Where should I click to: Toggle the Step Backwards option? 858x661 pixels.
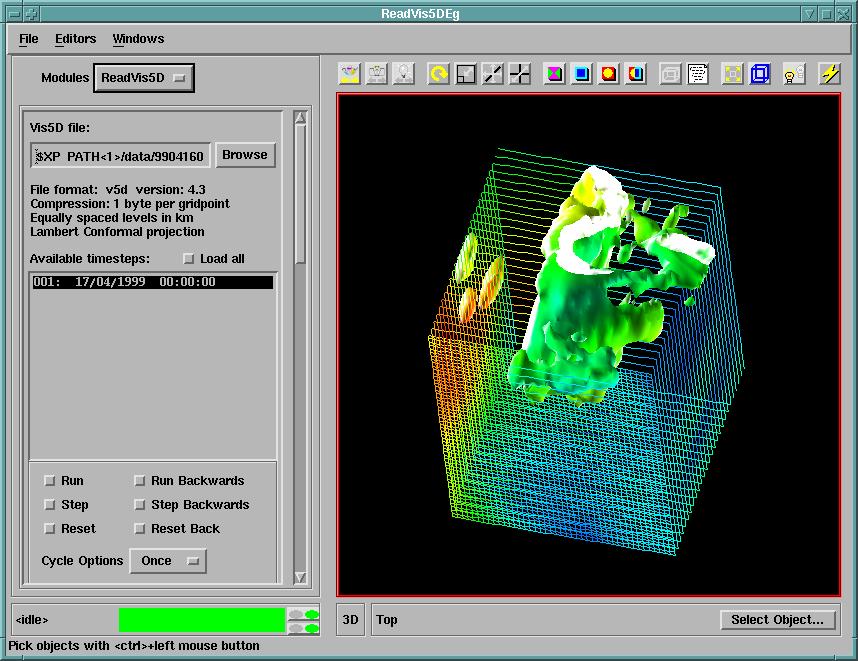tap(140, 505)
